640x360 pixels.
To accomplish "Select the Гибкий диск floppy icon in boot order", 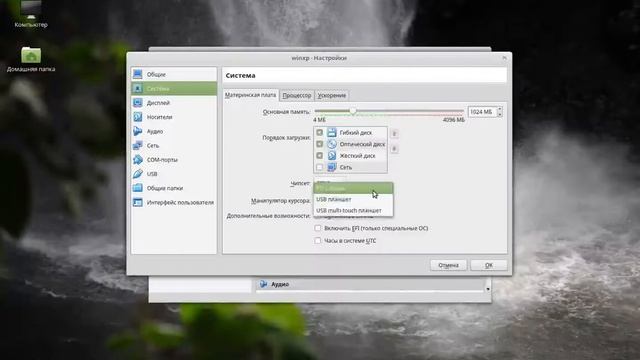I will [332, 133].
